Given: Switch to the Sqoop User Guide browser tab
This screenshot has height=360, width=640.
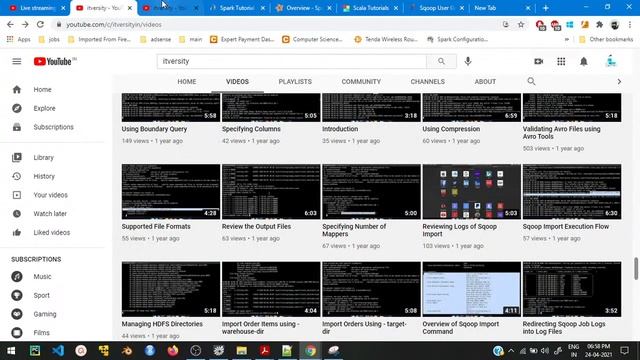Looking at the screenshot, I should (437, 8).
